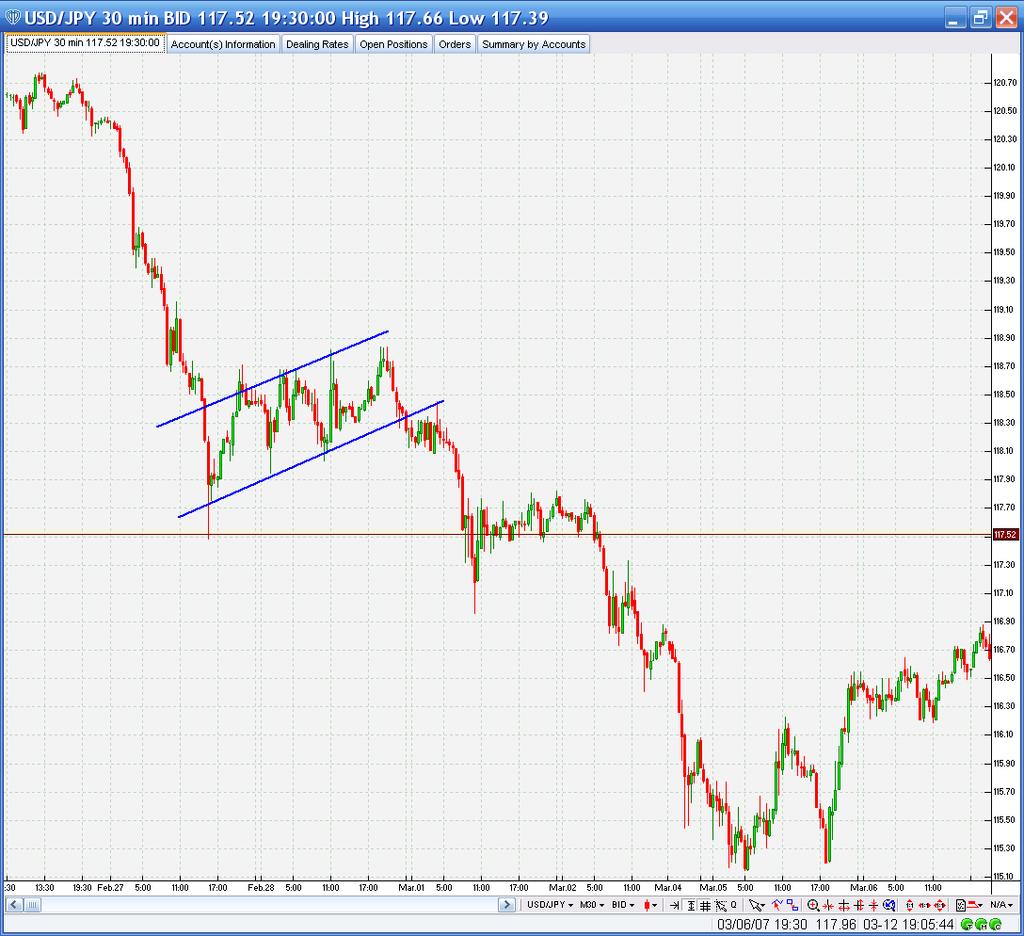The height and width of the screenshot is (936, 1024).
Task: Click the 1:1 four-way scale icon
Action: tap(940, 905)
